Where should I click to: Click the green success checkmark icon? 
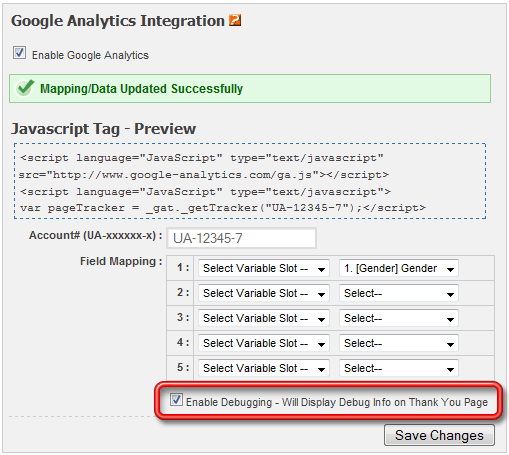26,88
